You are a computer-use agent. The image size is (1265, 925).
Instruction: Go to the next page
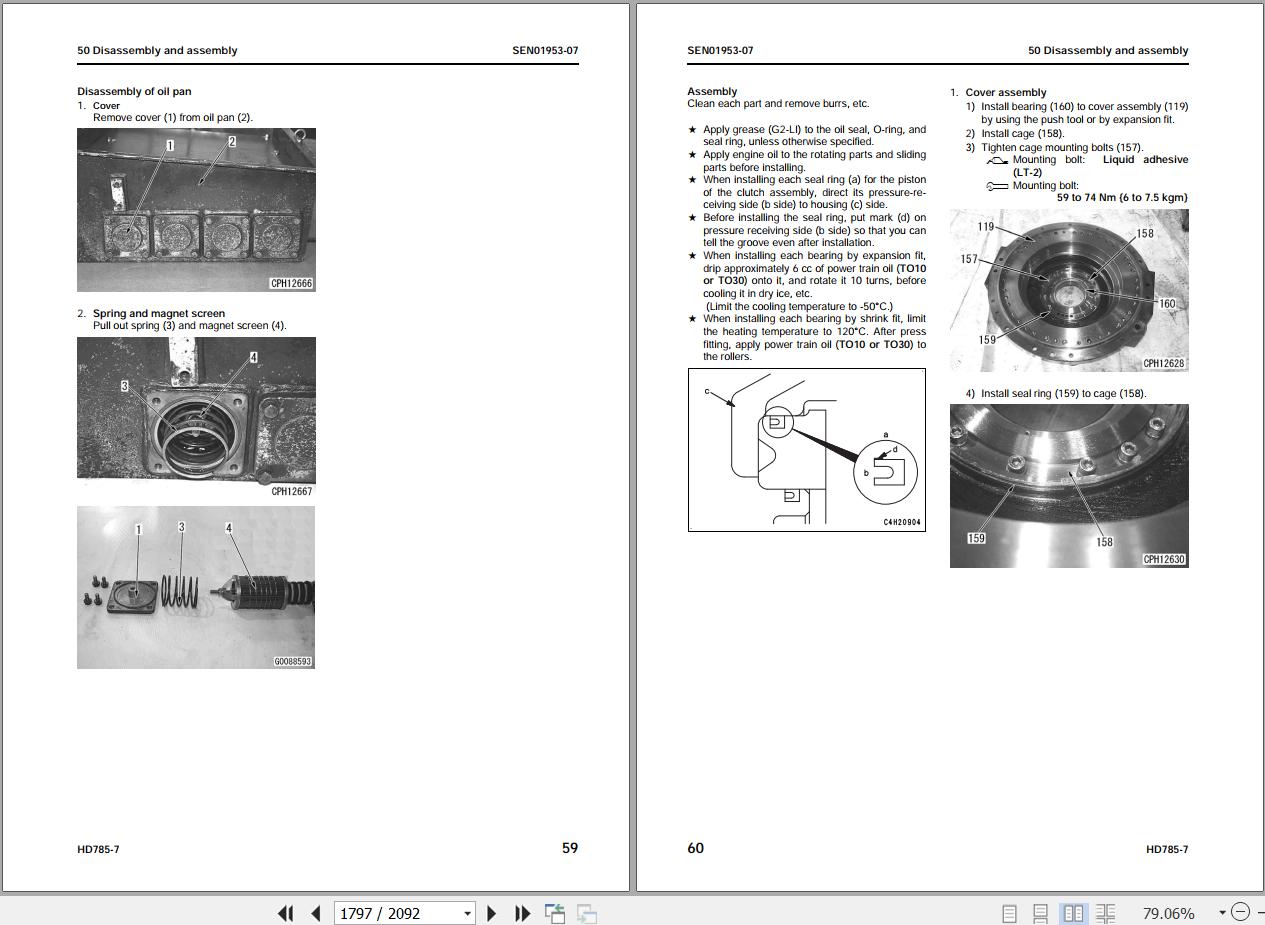tap(491, 913)
